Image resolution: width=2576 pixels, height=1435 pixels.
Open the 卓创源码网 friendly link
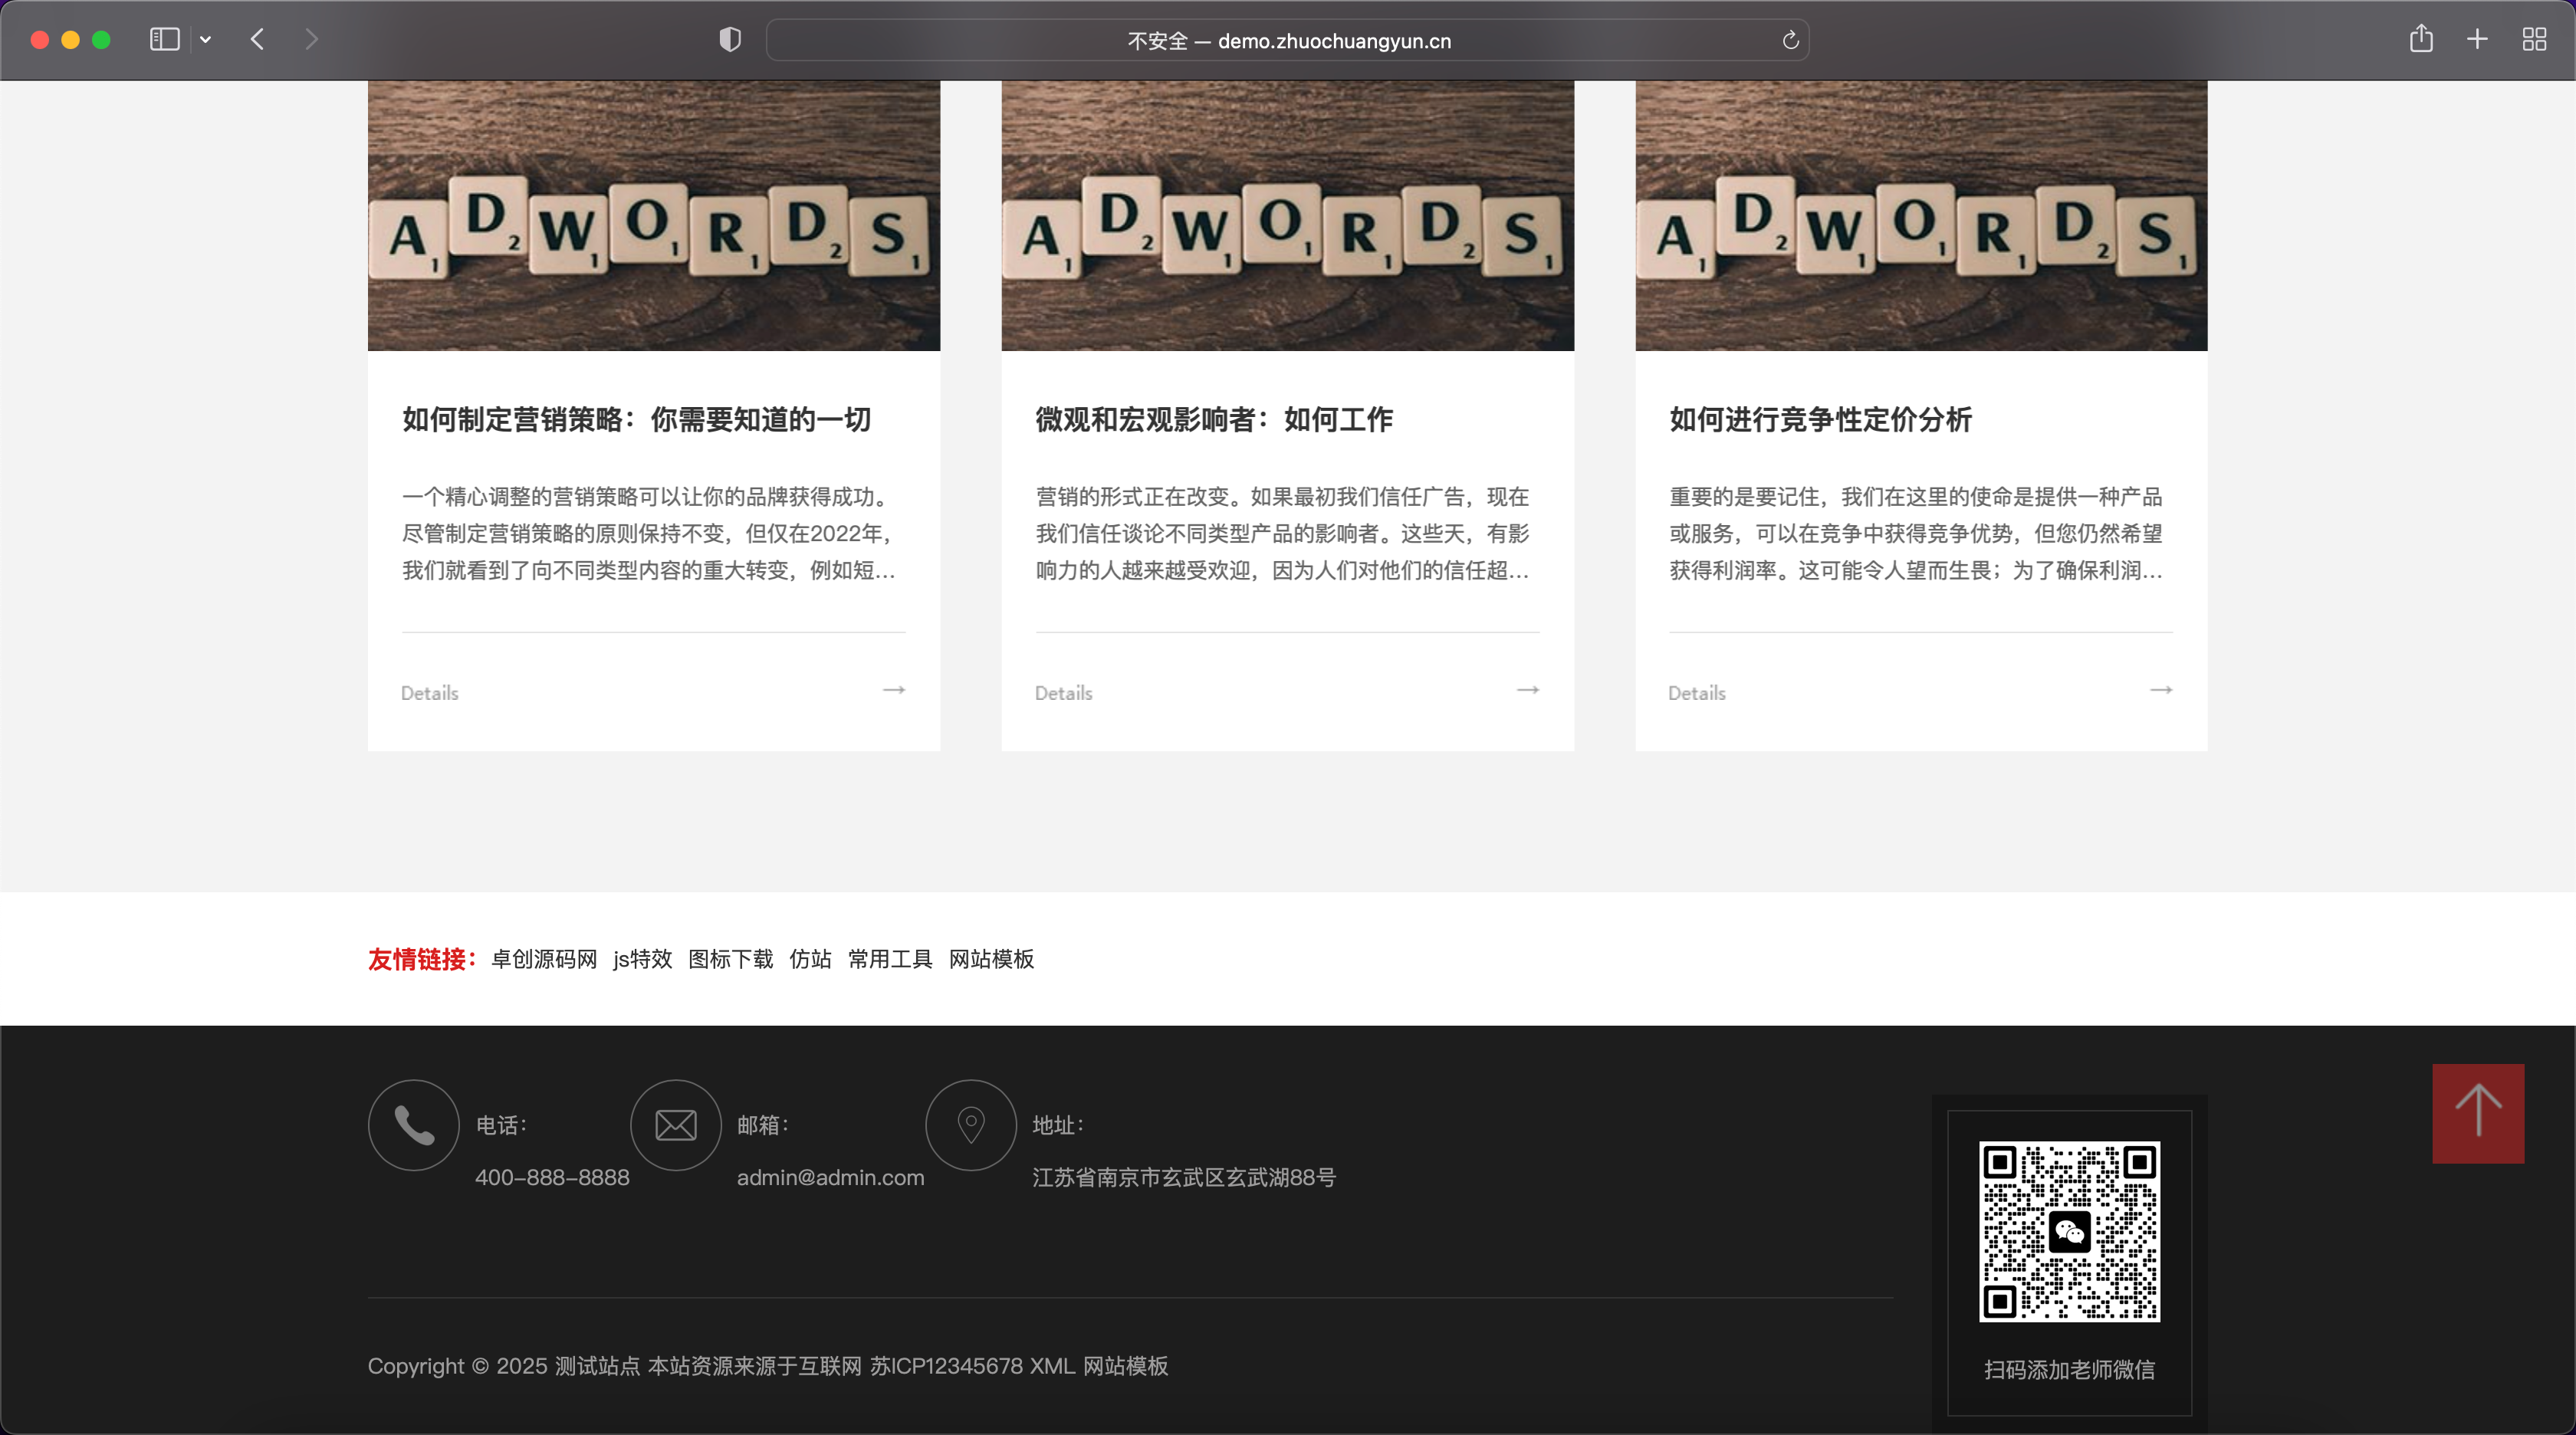(544, 959)
